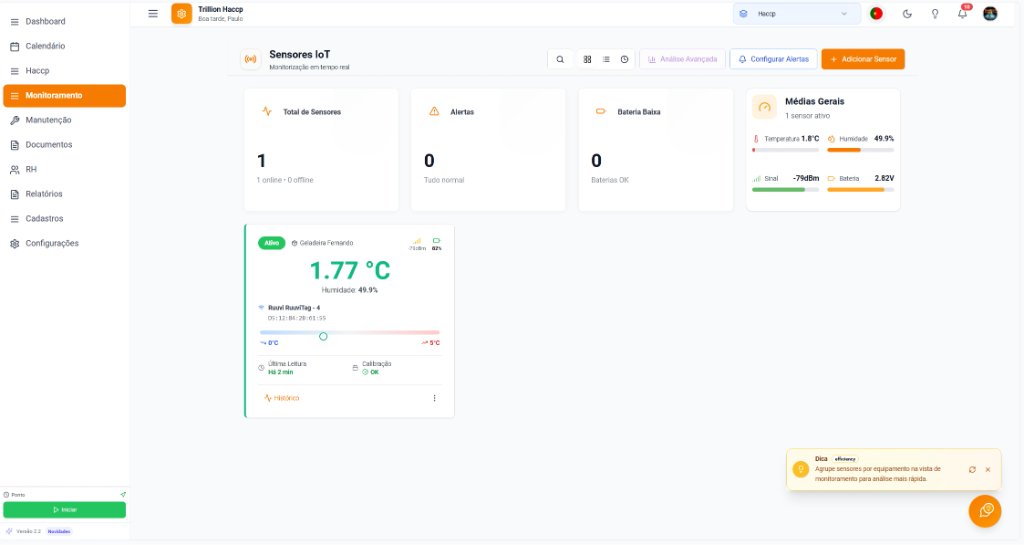Click the green Iniciar button
Viewport: 1024px width, 545px height.
coord(65,510)
